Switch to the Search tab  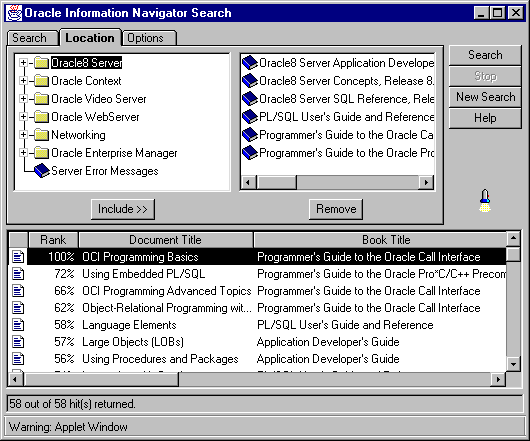tap(32, 38)
